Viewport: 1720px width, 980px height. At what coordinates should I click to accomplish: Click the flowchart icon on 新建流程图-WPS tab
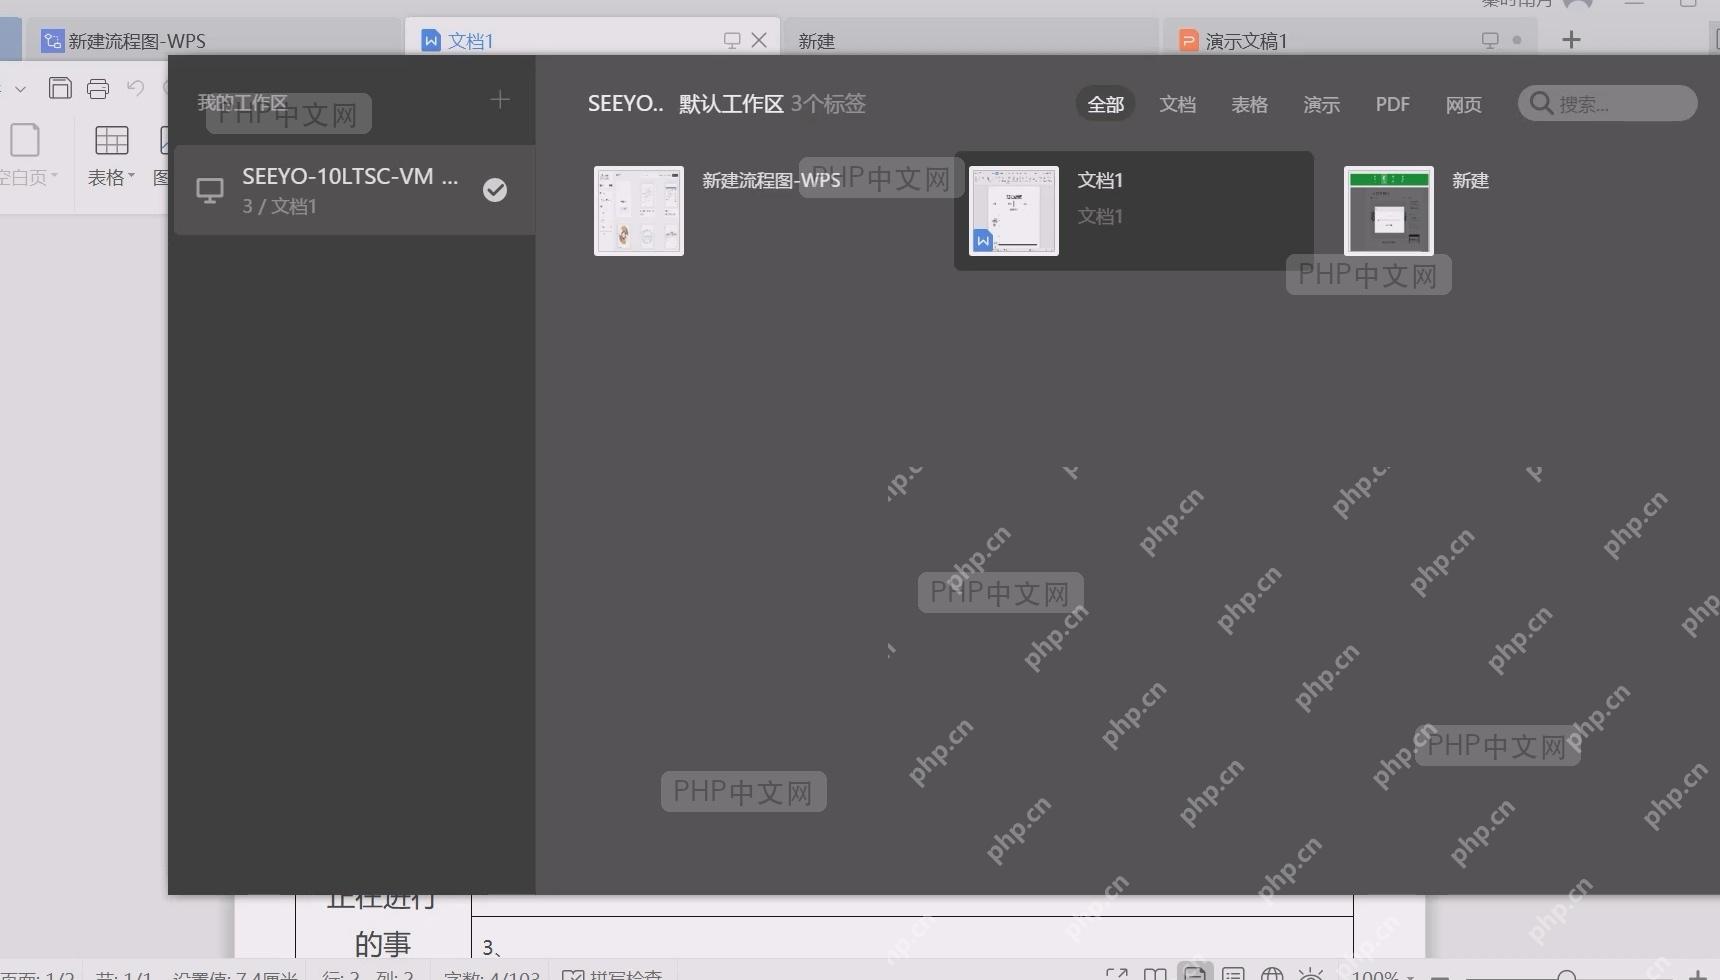pos(52,40)
